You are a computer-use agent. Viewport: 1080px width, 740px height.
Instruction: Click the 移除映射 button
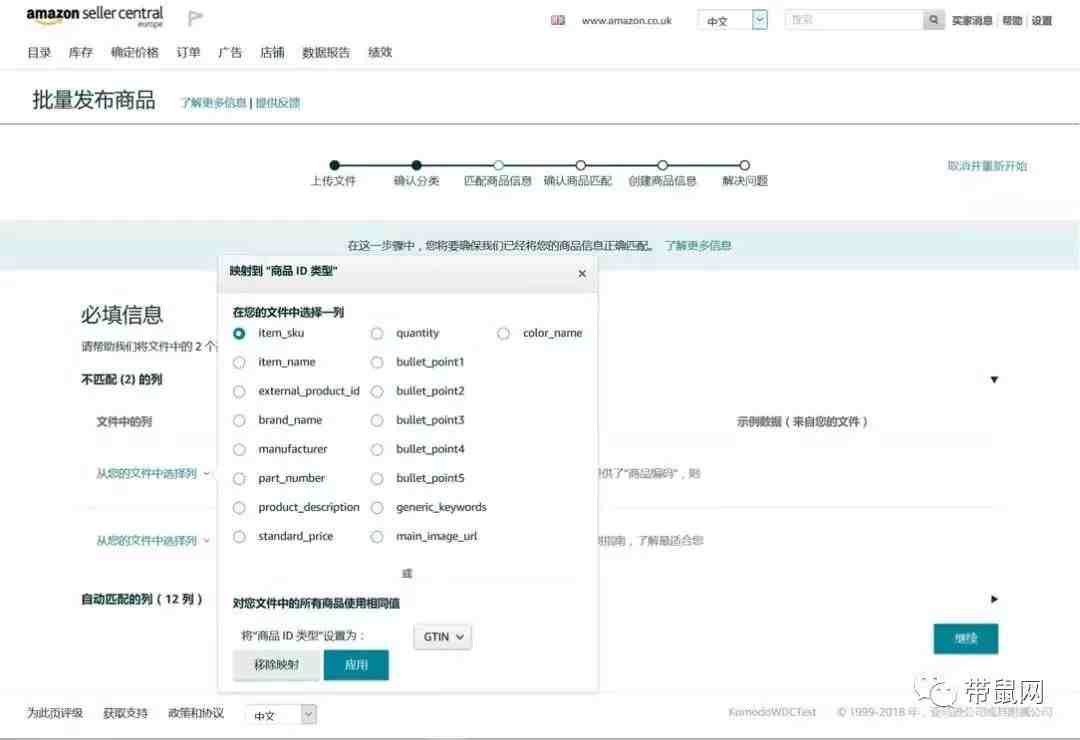[x=277, y=665]
